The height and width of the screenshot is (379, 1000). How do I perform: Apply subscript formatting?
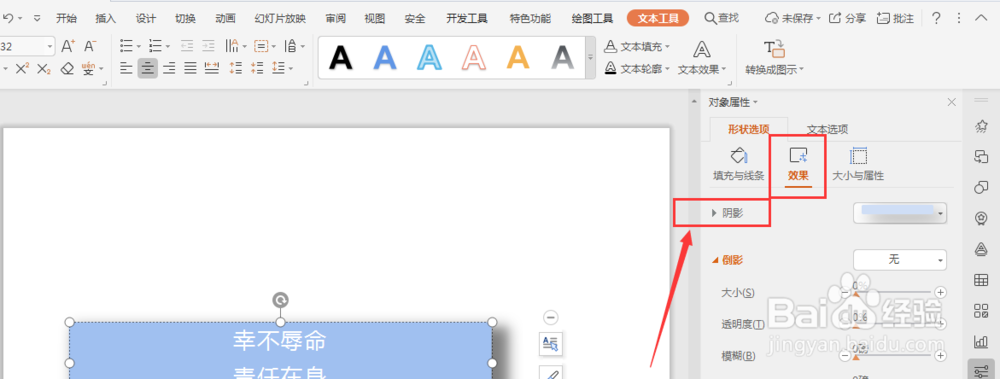click(x=43, y=68)
